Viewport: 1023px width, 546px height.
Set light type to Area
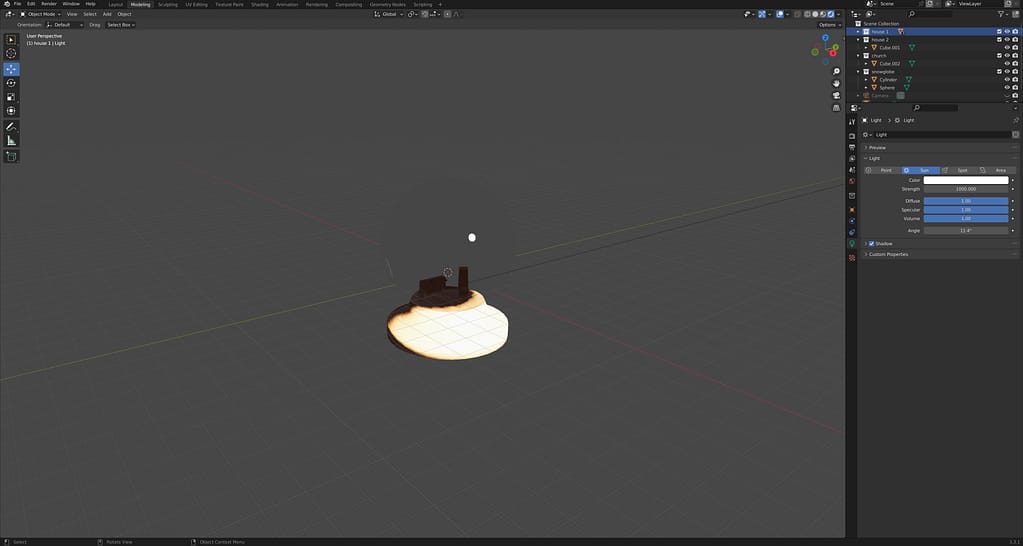(x=997, y=170)
